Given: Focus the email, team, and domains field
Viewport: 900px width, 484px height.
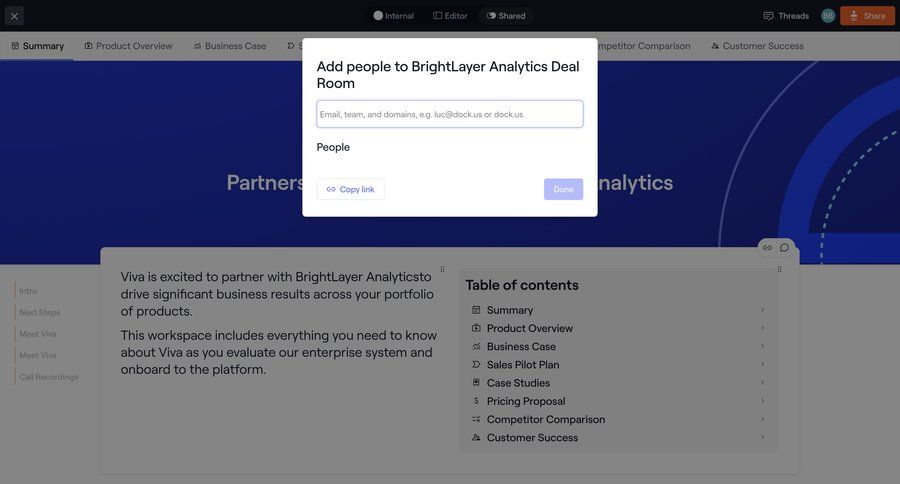Looking at the screenshot, I should click(450, 114).
